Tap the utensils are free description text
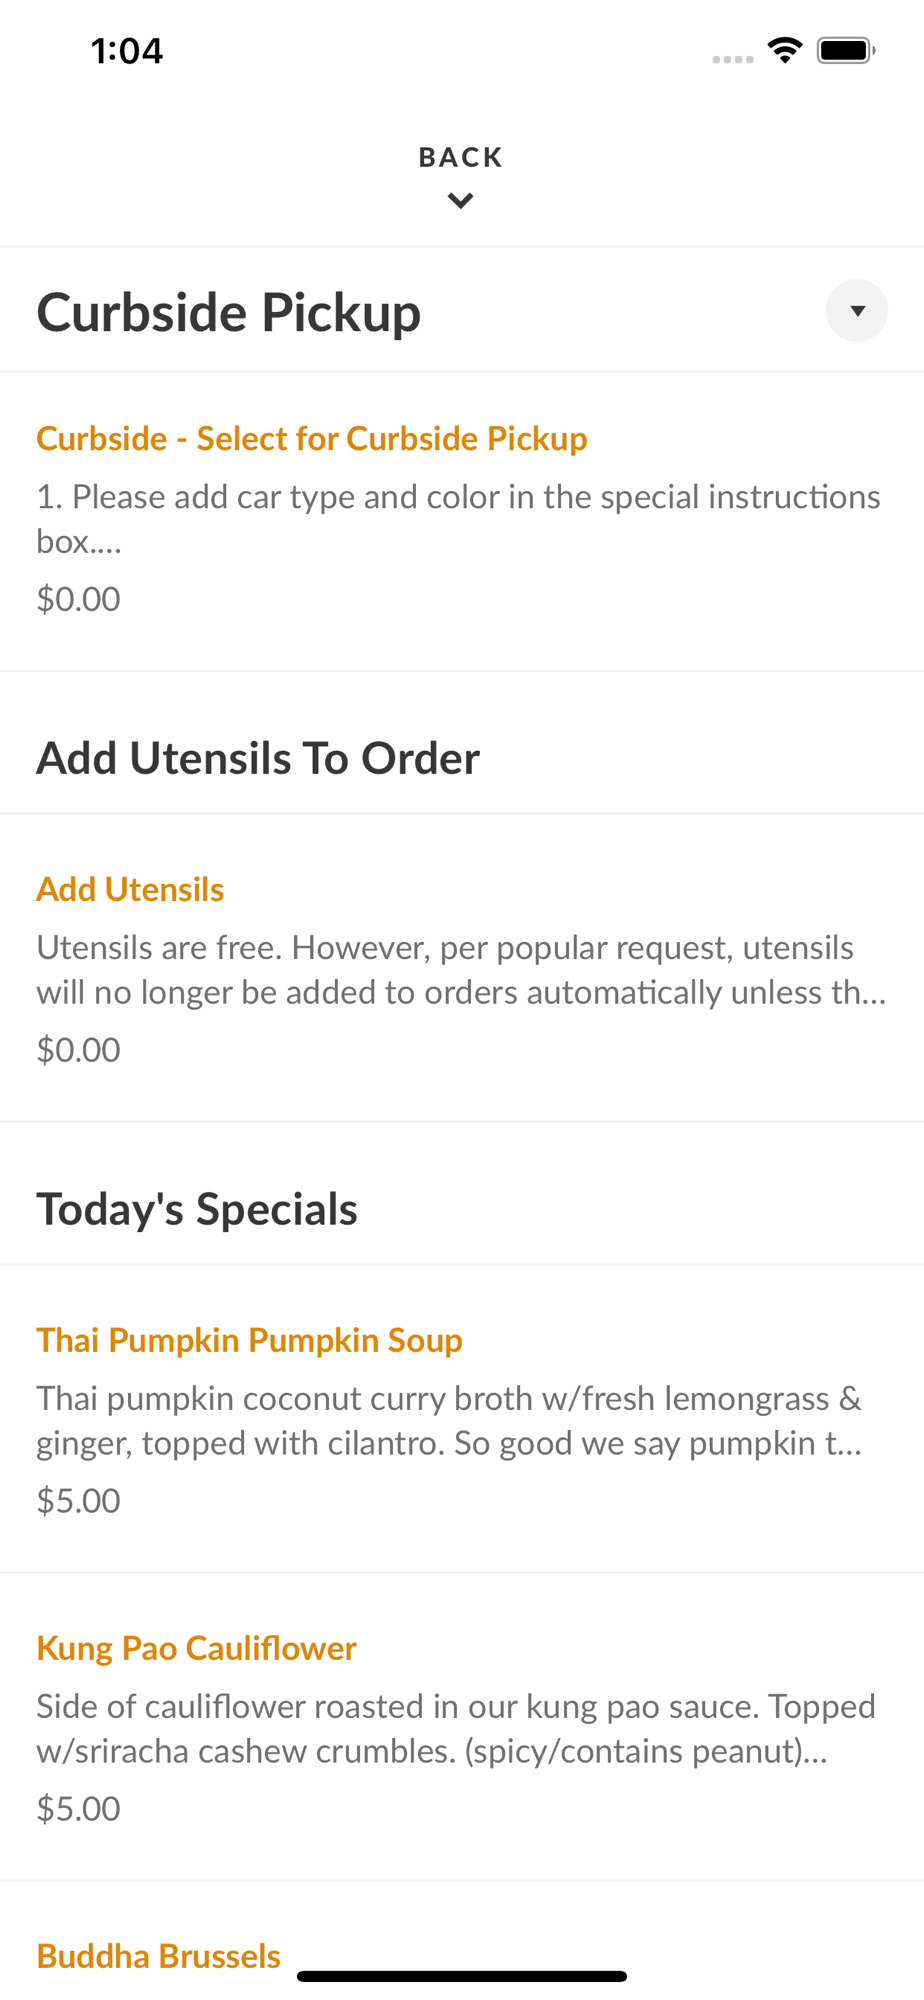This screenshot has height=2000, width=924. click(461, 969)
